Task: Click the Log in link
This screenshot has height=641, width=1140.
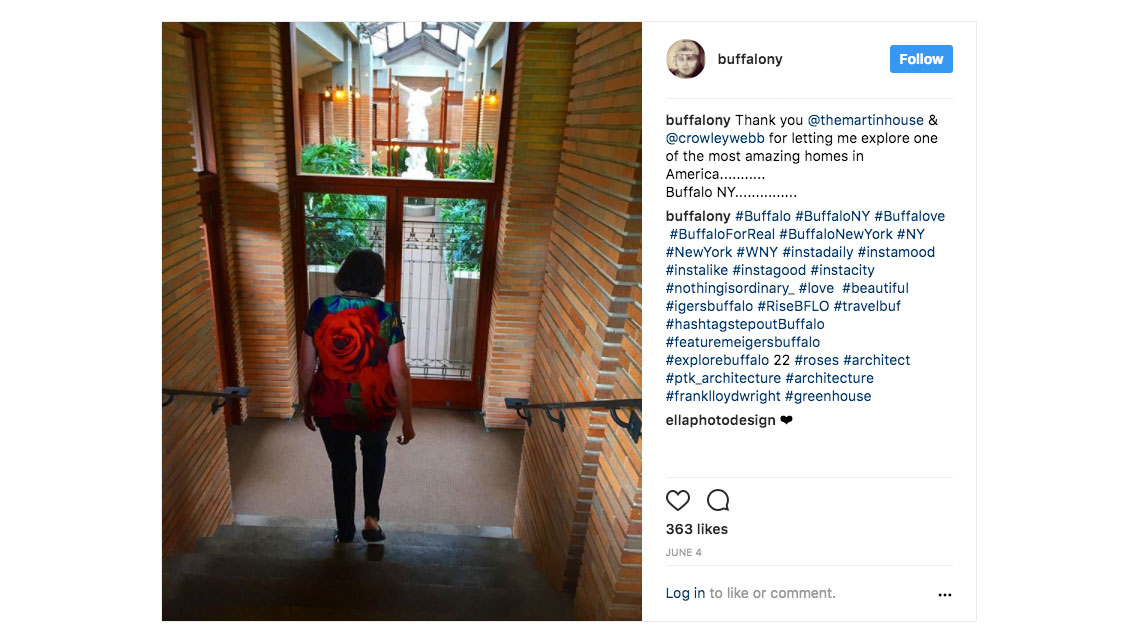Action: click(x=685, y=593)
